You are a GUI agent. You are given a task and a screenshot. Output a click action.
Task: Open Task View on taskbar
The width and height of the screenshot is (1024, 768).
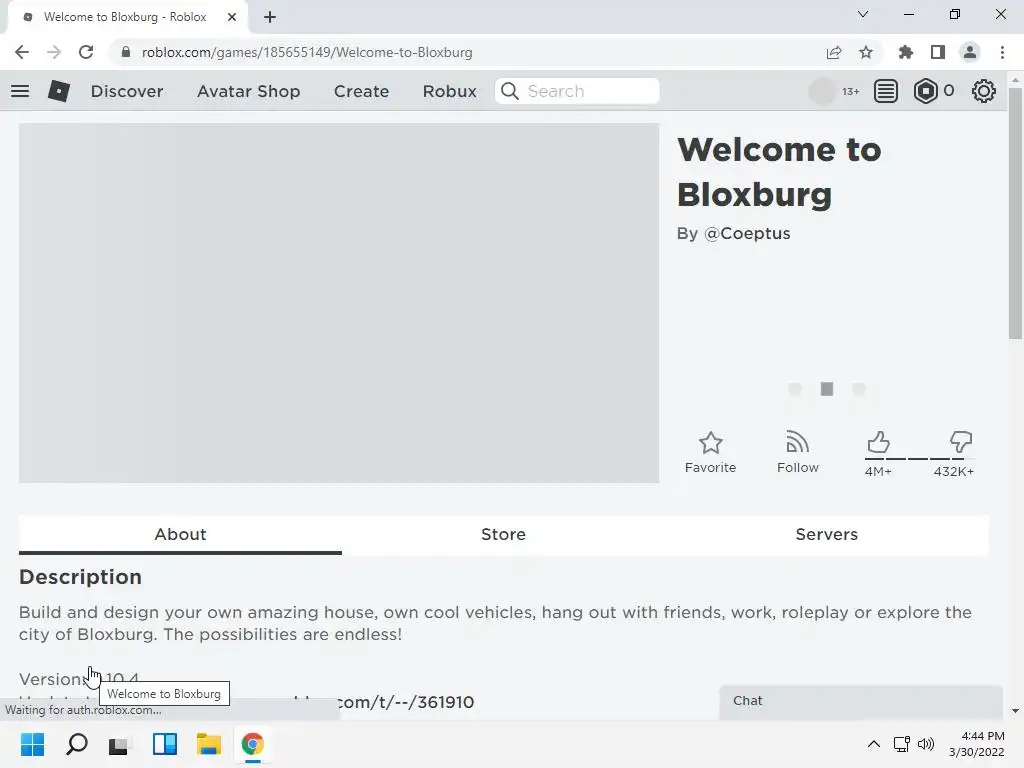point(119,744)
